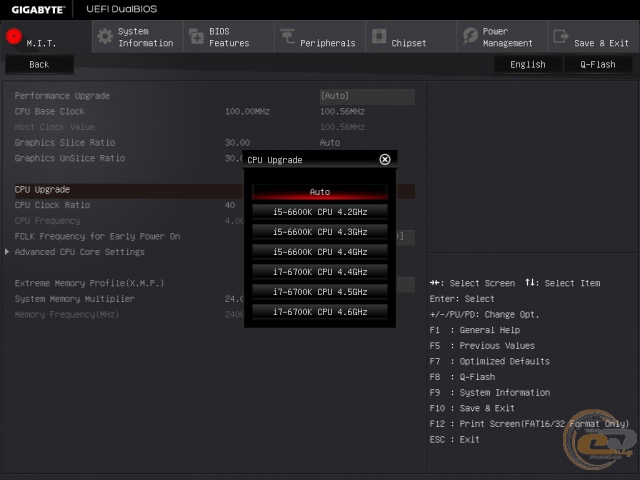Pick i5-6600K CPU 4.4GHz option
This screenshot has width=640, height=480.
(x=319, y=252)
